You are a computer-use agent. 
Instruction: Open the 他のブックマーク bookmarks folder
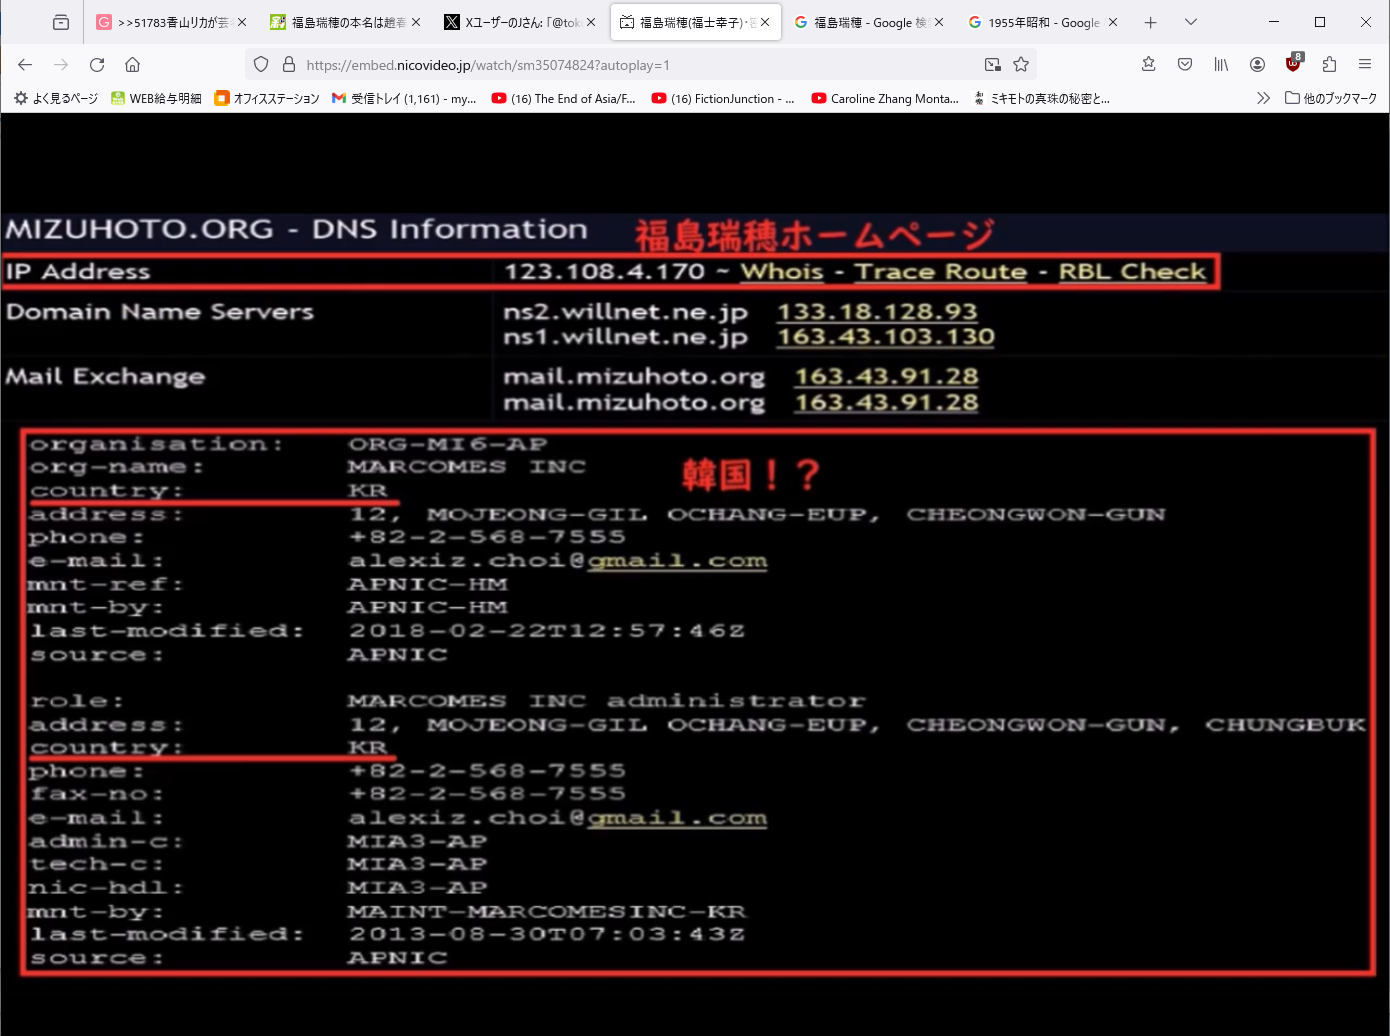(x=1331, y=98)
